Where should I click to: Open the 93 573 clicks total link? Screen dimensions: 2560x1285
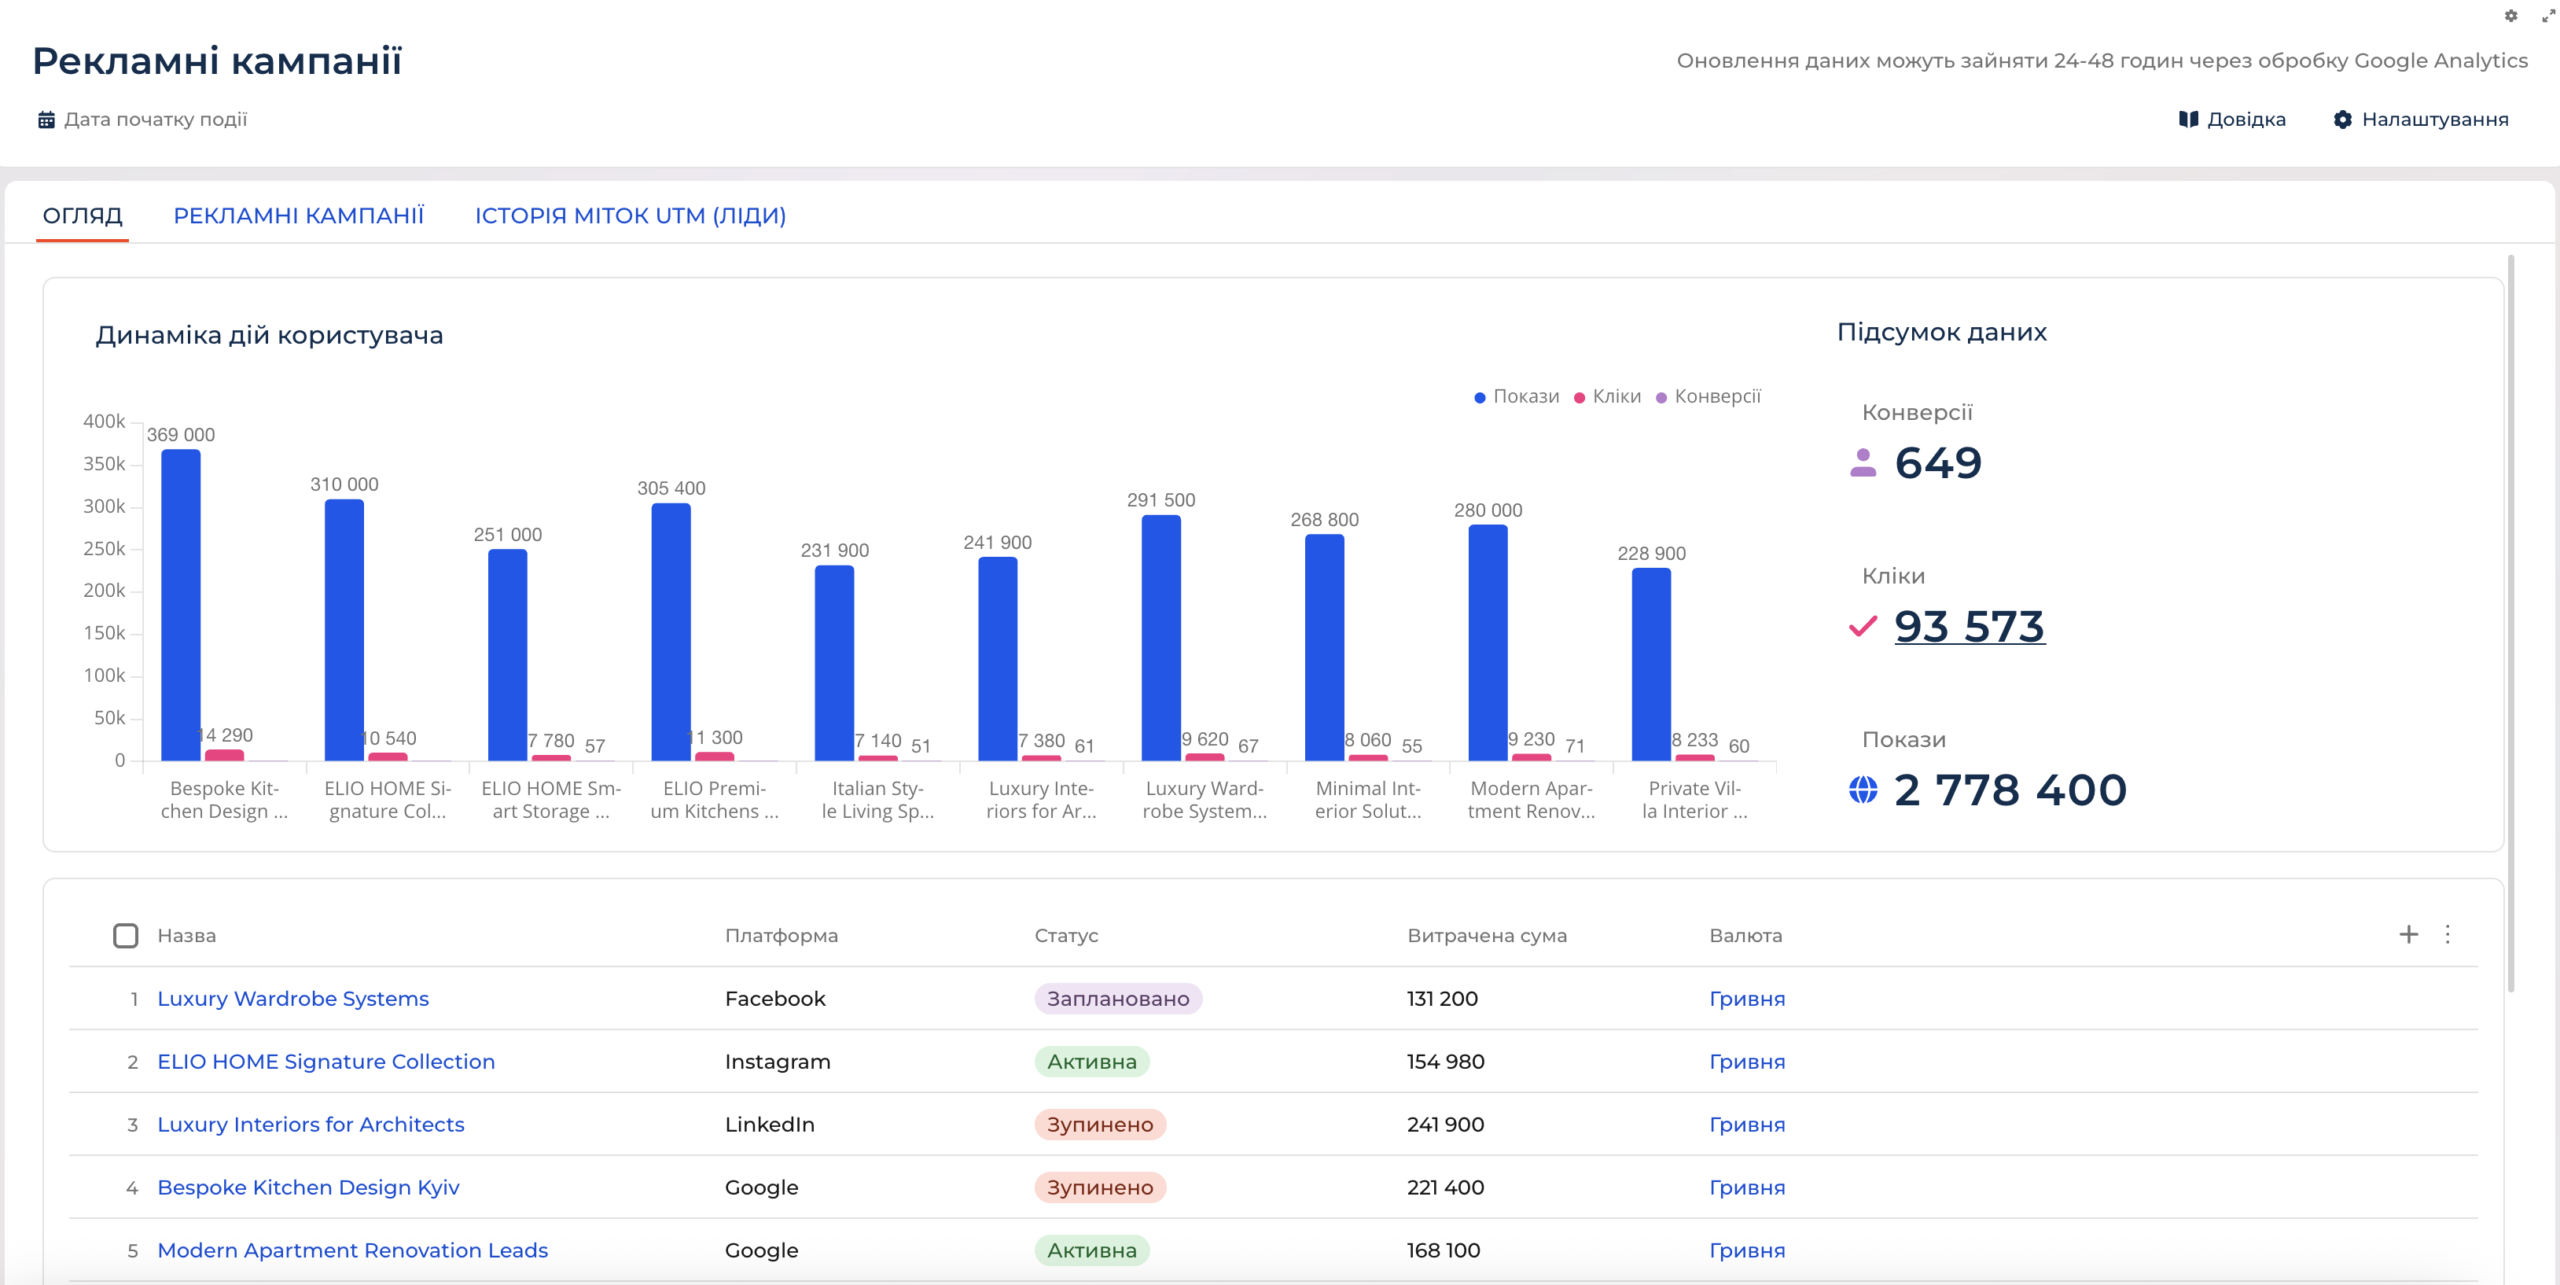[1969, 627]
